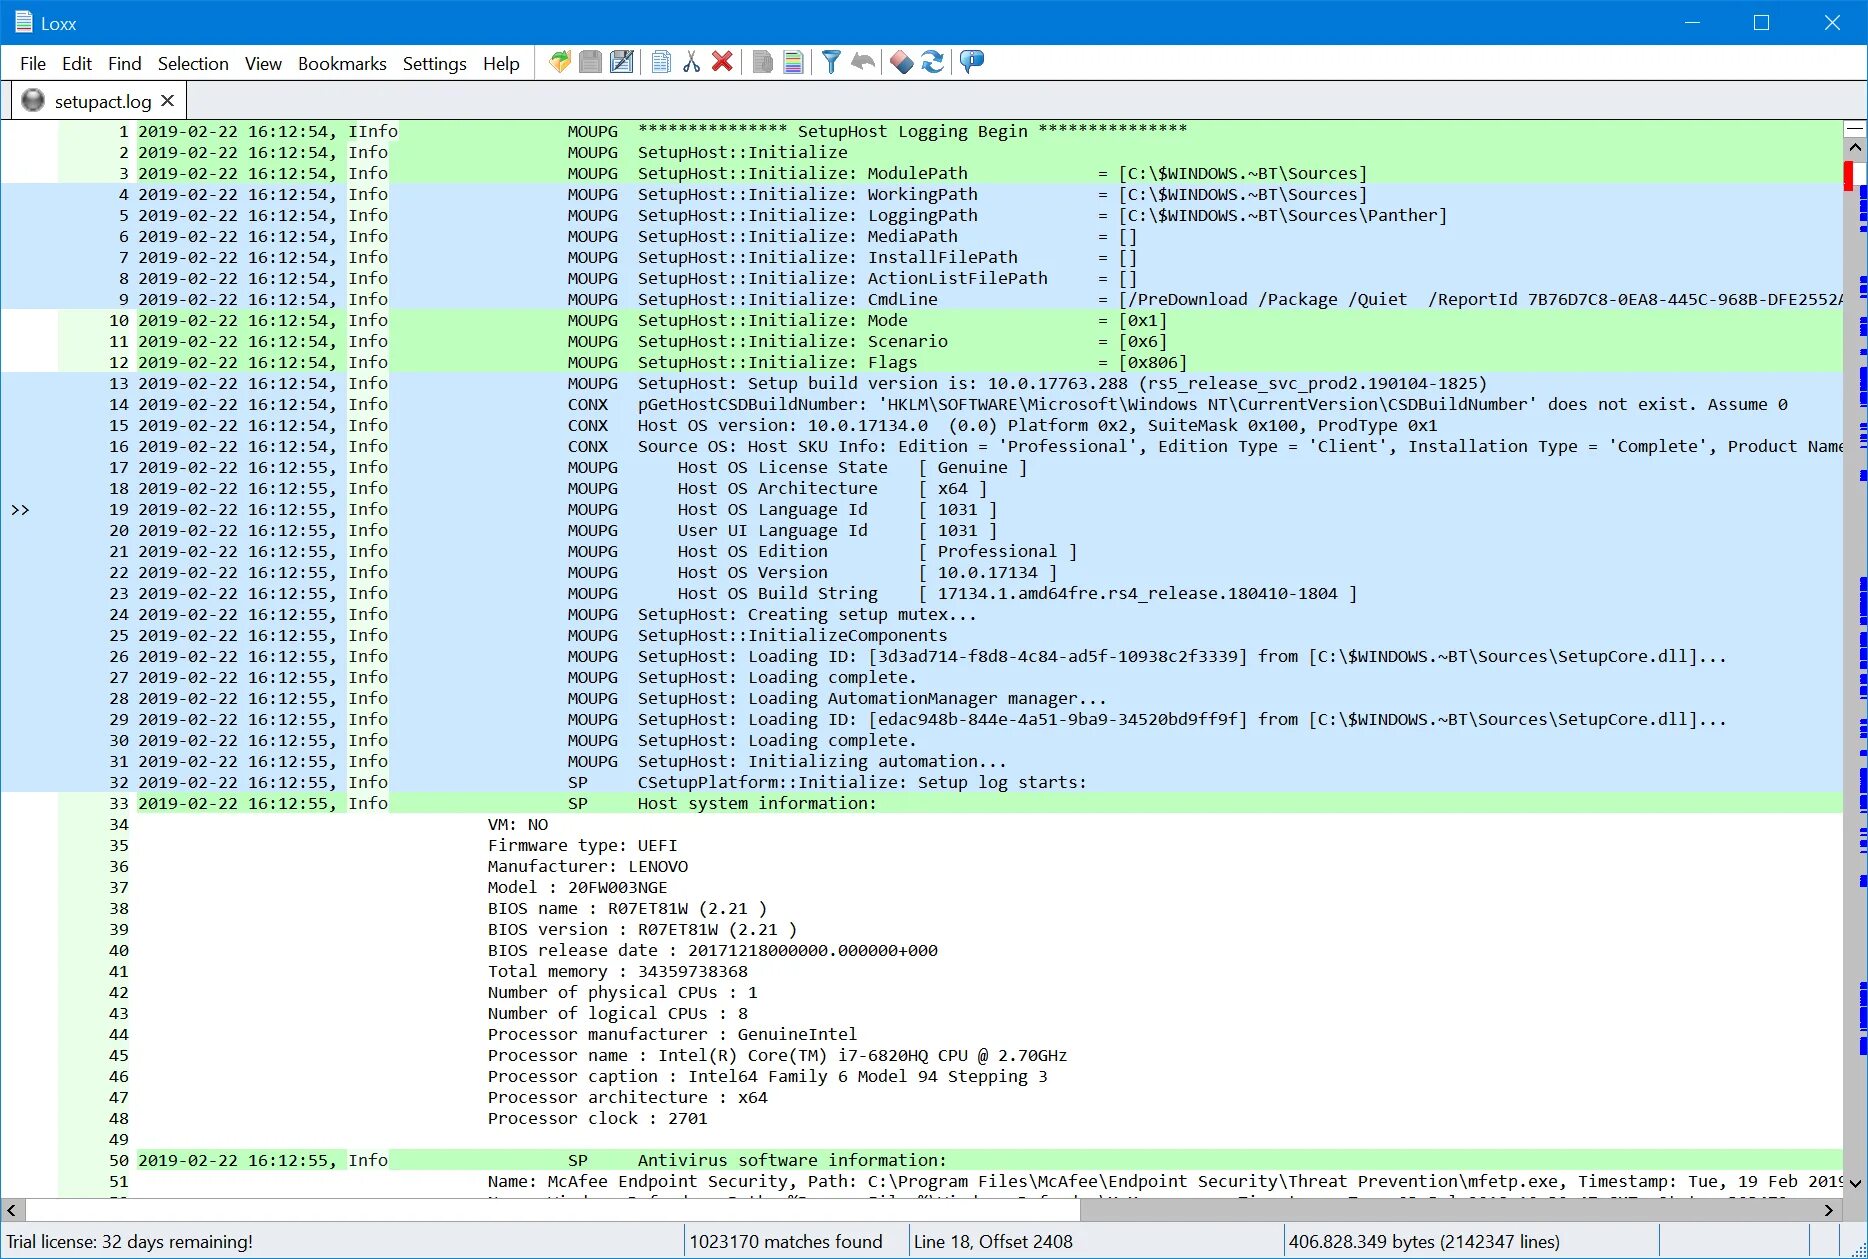This screenshot has width=1868, height=1259.
Task: Copy the selection using the Copy icon
Action: (x=661, y=62)
